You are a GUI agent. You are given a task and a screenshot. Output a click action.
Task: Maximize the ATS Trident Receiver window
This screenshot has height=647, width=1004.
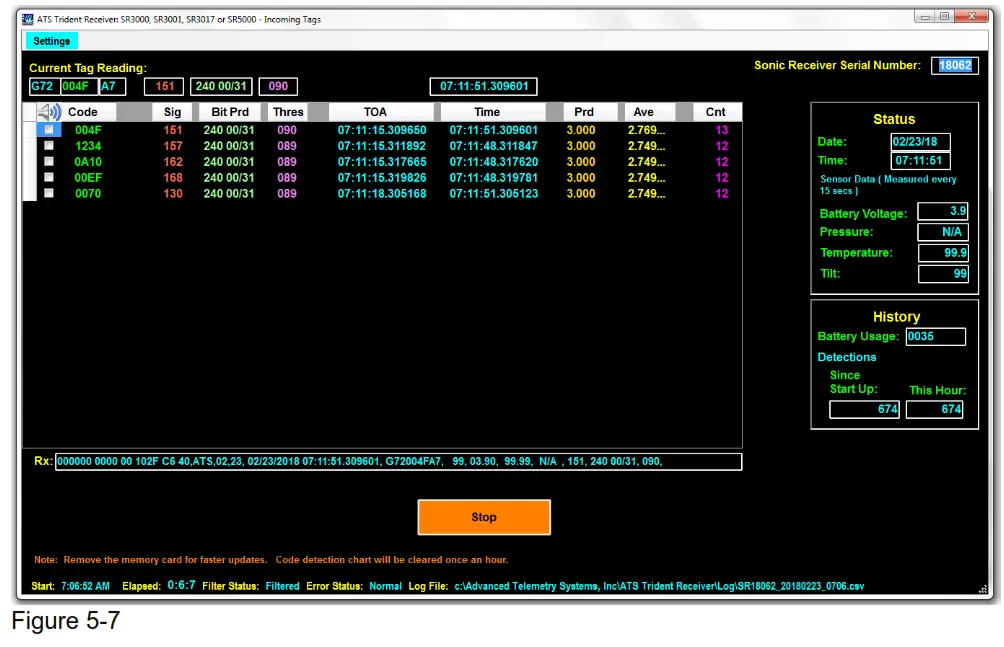[944, 17]
